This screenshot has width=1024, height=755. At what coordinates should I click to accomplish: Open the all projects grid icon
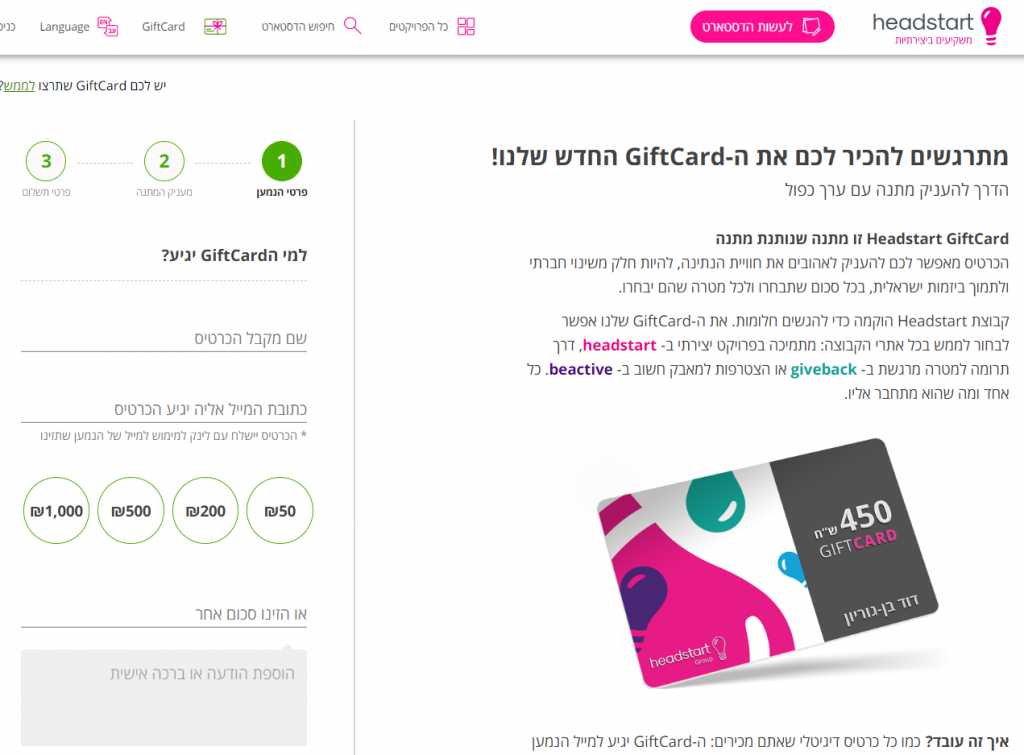click(x=466, y=26)
